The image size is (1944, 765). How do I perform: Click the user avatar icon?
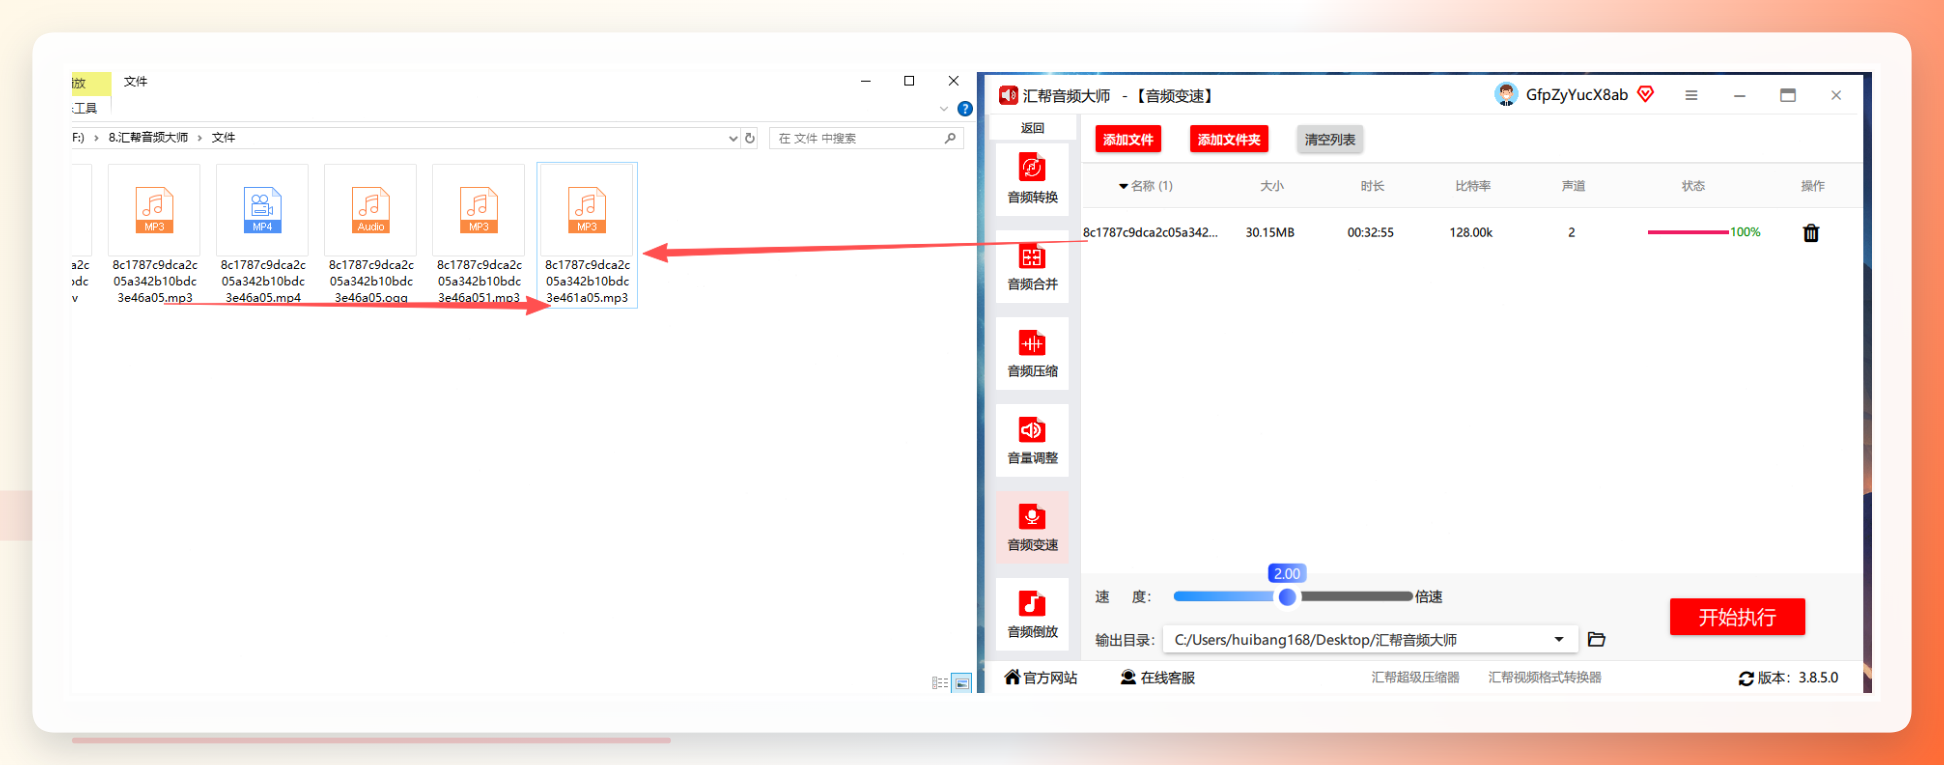[1506, 95]
